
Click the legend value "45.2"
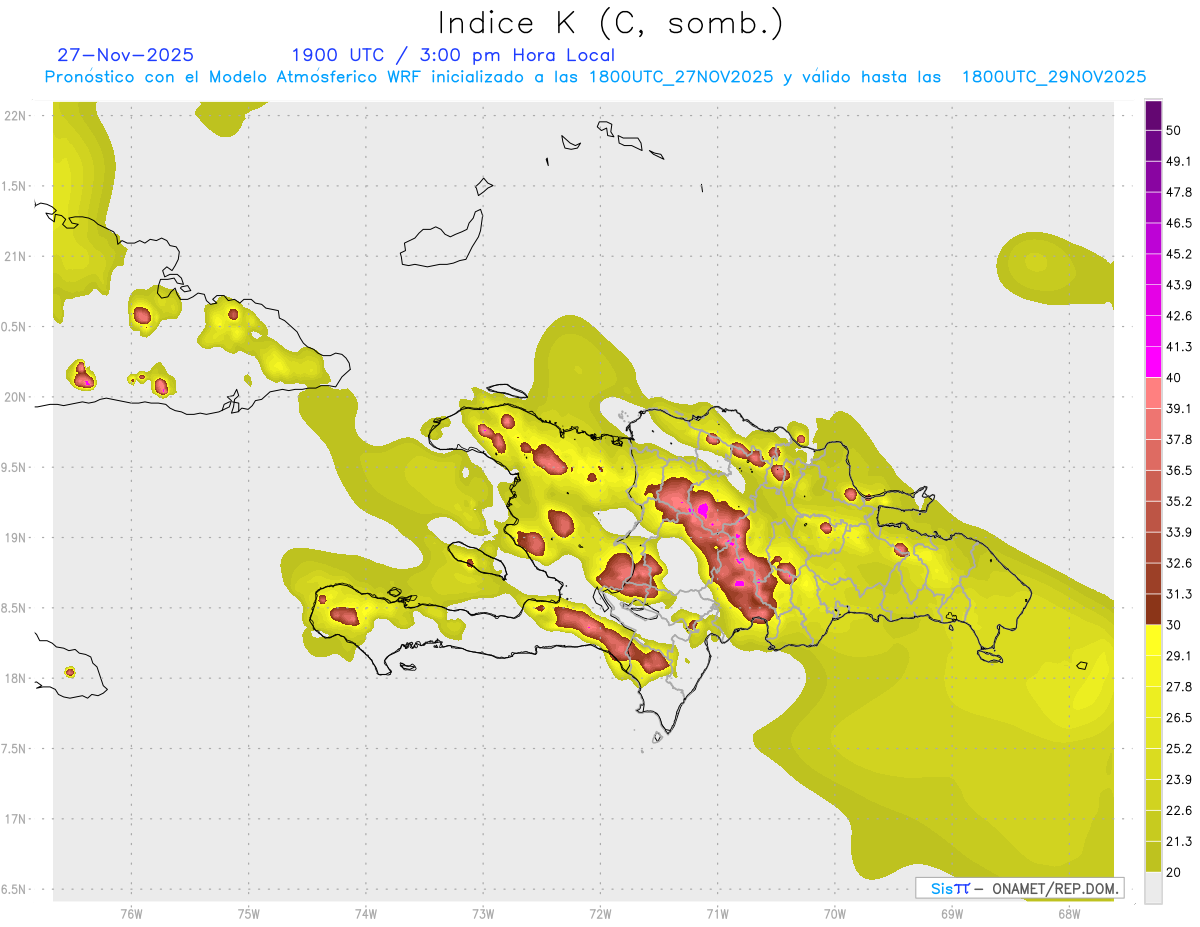pos(1179,254)
